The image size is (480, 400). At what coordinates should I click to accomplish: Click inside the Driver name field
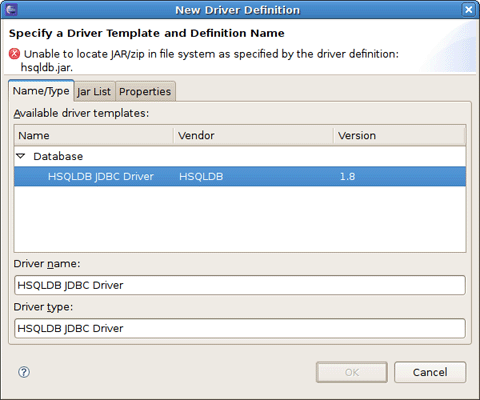click(x=240, y=285)
